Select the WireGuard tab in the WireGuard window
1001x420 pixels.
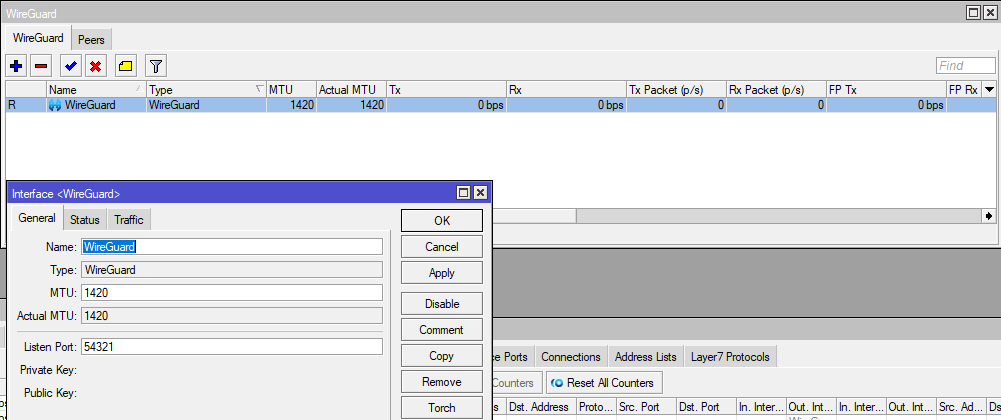[38, 38]
